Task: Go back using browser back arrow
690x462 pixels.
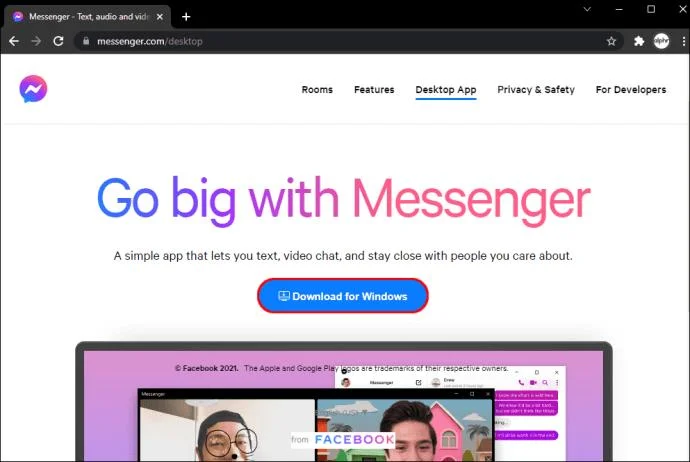Action: click(x=14, y=41)
